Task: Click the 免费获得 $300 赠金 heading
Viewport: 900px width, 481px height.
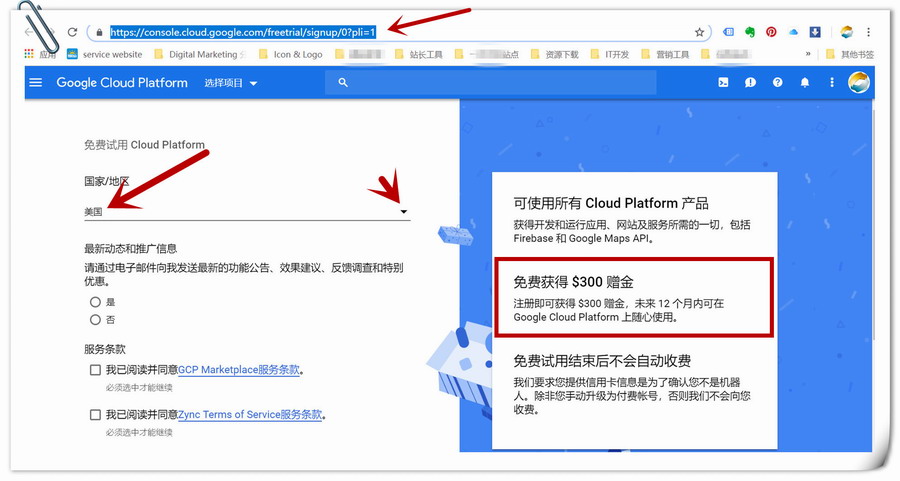Action: tap(573, 282)
